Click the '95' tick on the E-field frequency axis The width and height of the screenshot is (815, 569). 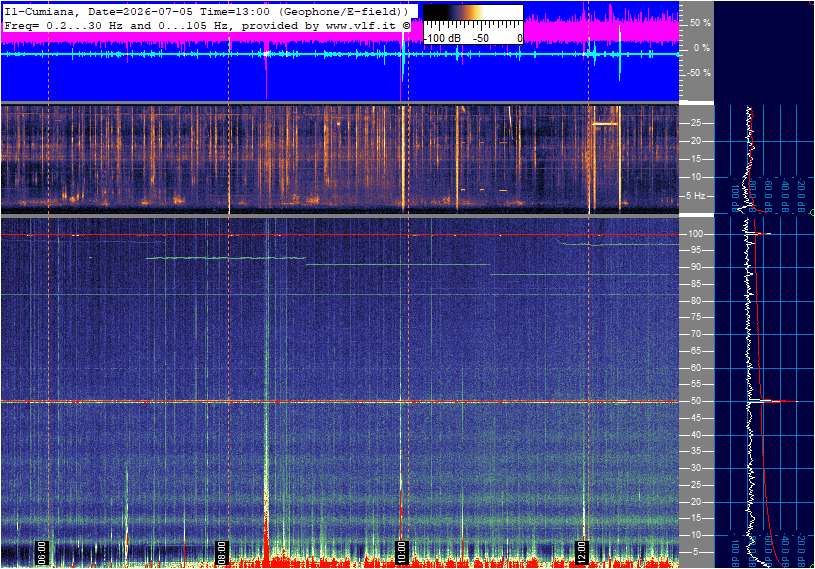(695, 250)
